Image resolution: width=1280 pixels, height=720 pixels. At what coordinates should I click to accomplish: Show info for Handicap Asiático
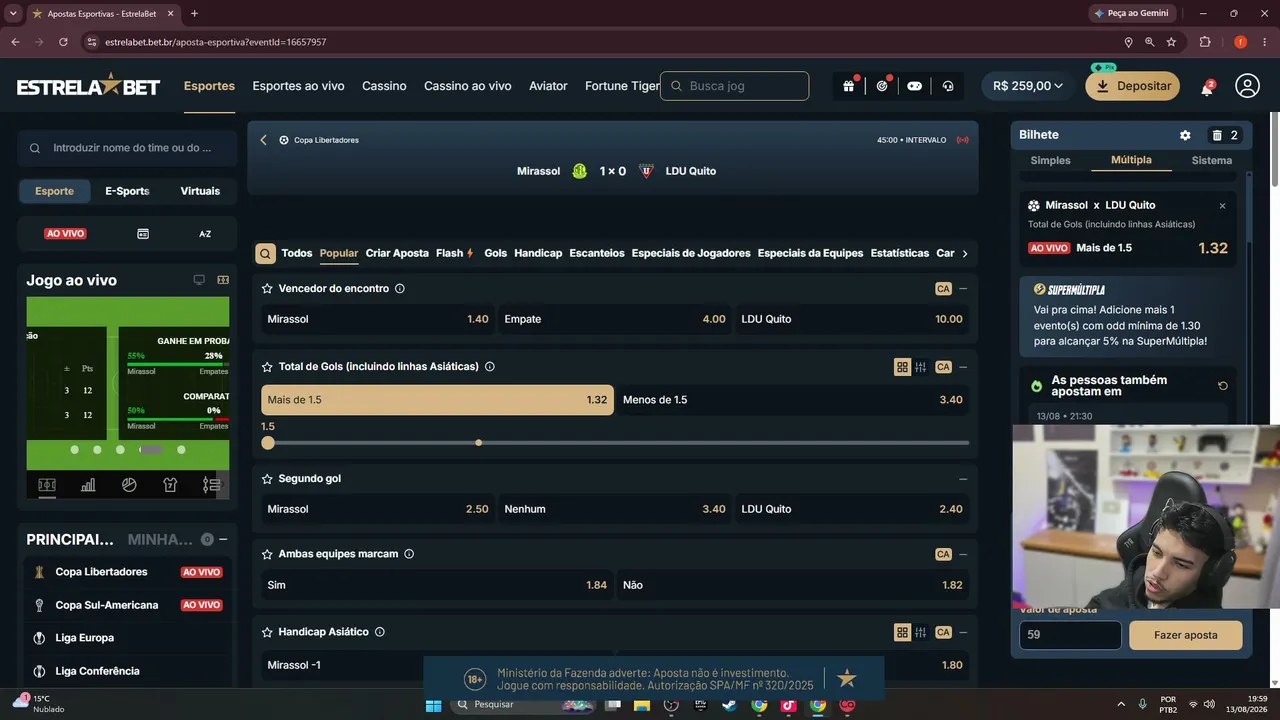(380, 632)
